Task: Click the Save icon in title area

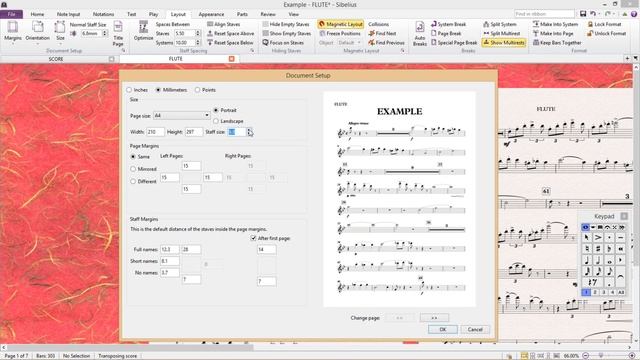Action: 583,14
